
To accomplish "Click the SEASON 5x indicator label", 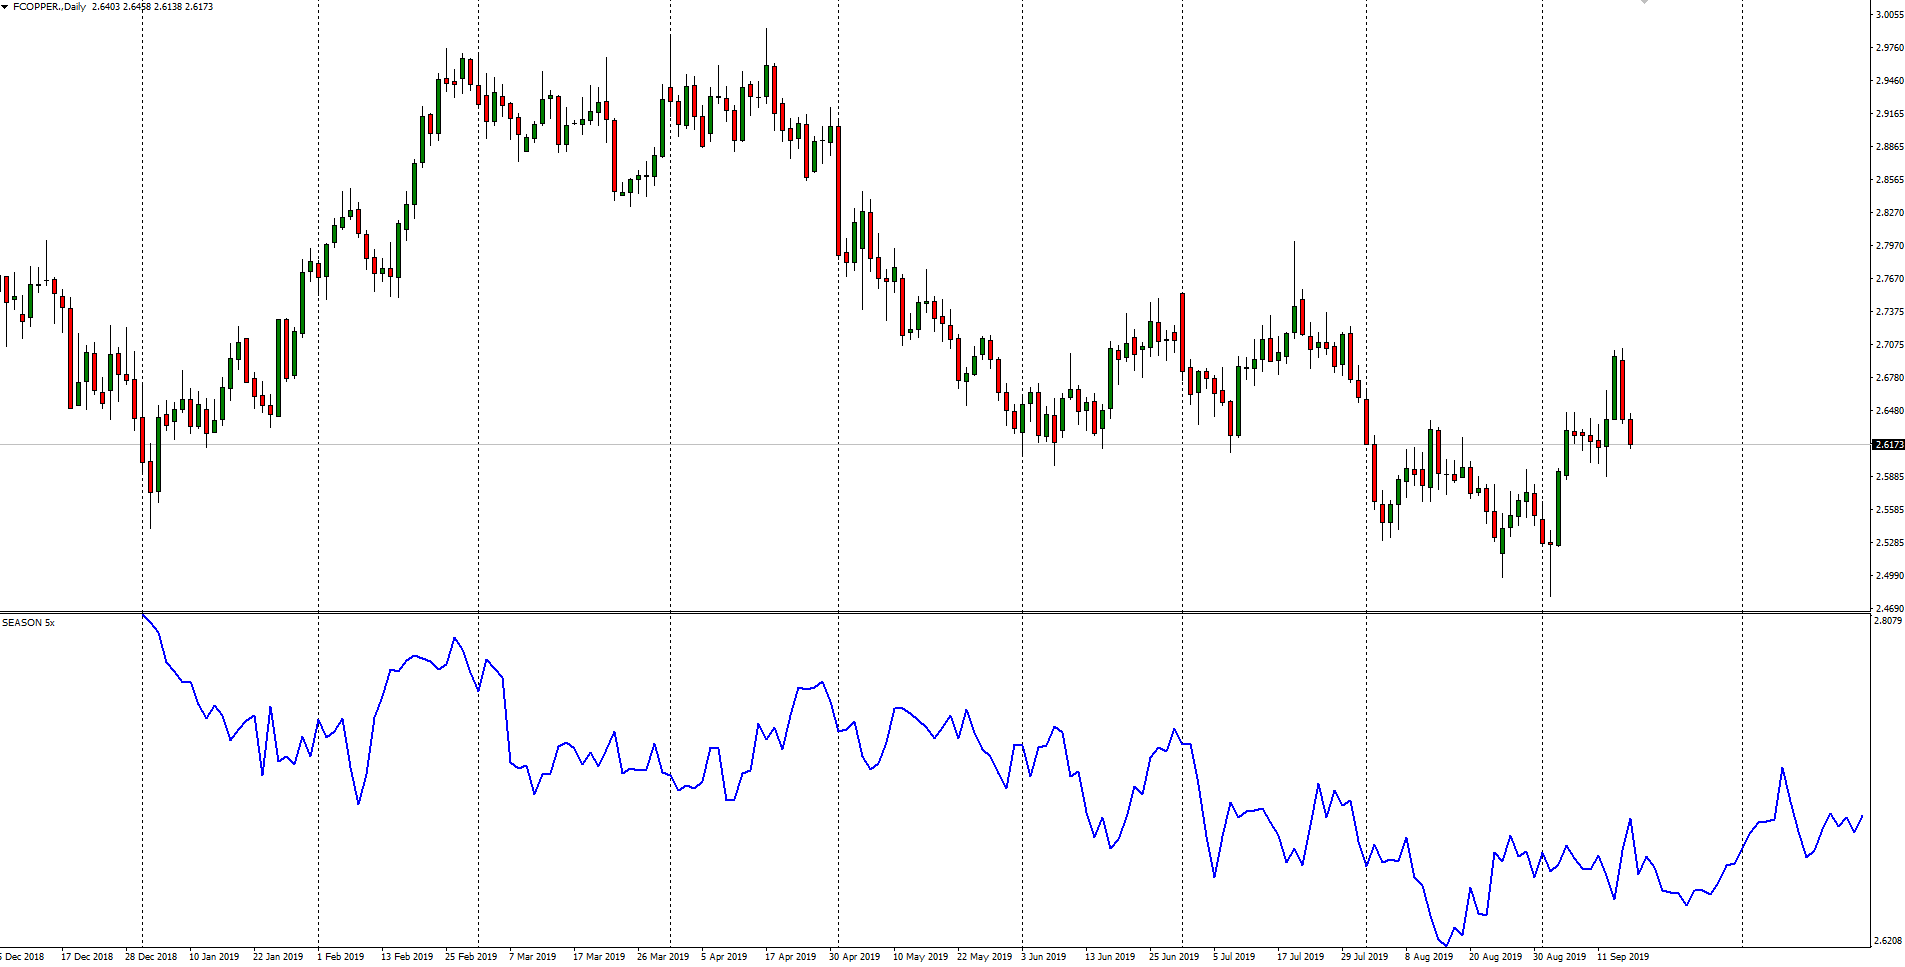I will (28, 622).
